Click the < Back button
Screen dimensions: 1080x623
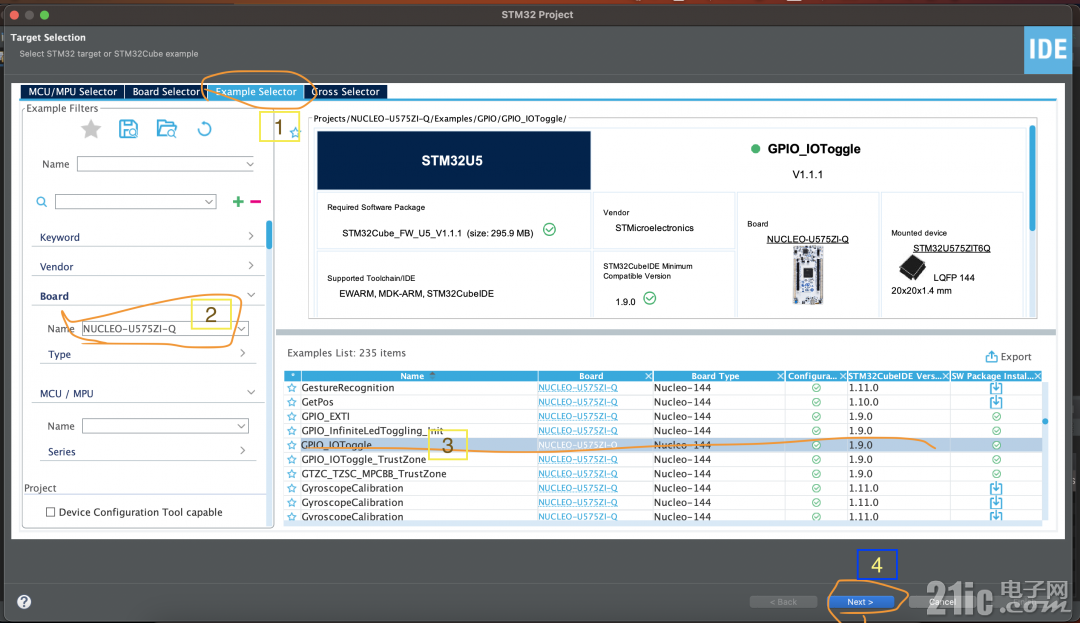tap(783, 602)
